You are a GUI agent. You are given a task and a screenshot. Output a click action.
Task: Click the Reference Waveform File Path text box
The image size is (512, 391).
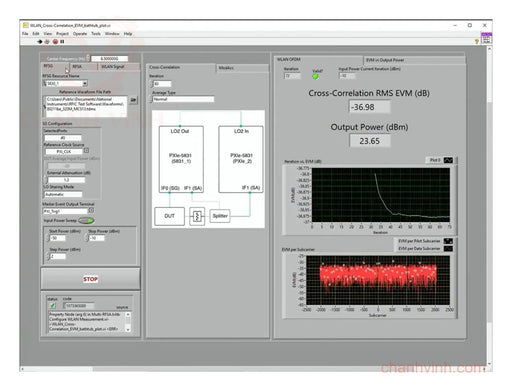pos(86,106)
